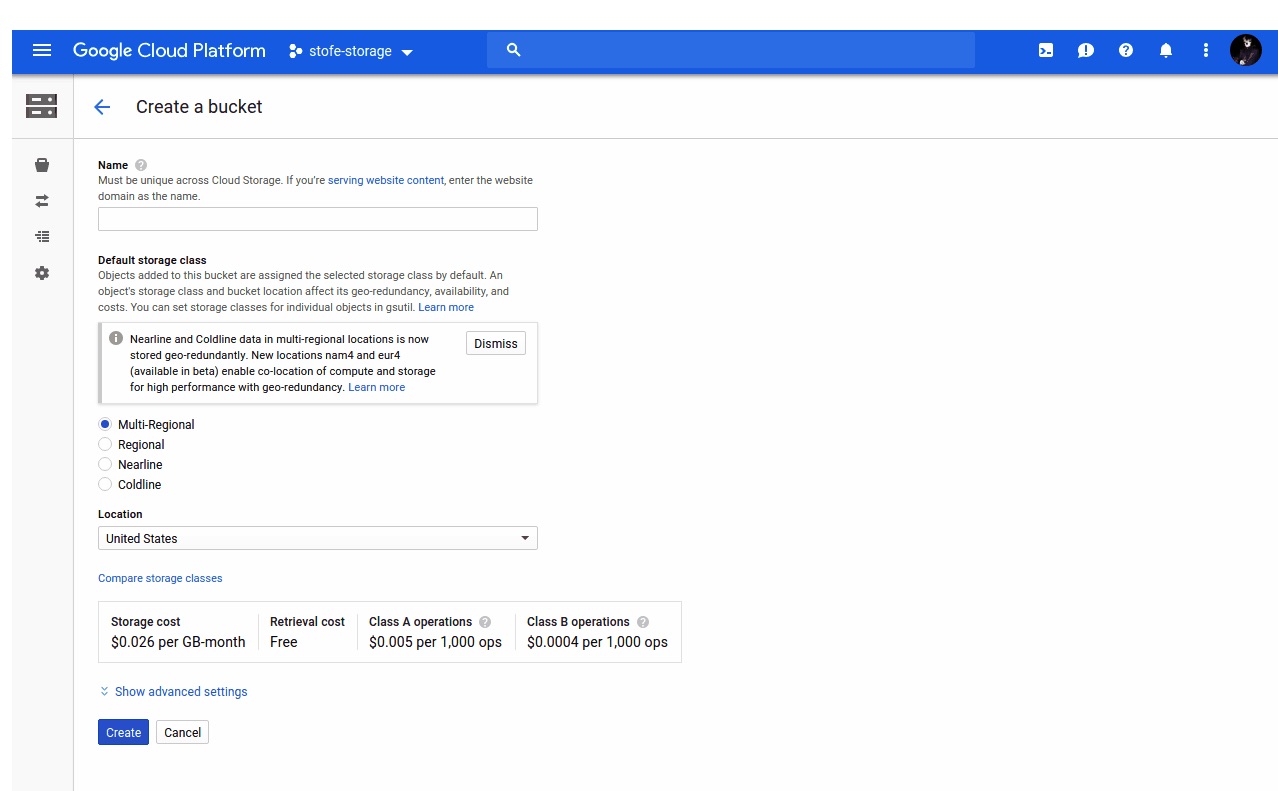Open the Transfer icon in sidebar
Screen dimensions: 1278x791
(x=41, y=201)
